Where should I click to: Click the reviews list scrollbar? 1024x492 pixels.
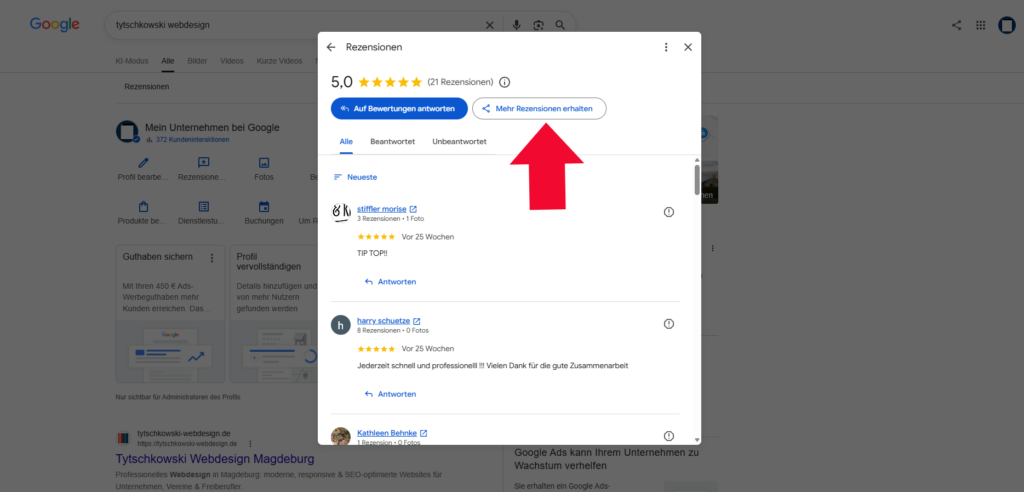coord(697,180)
